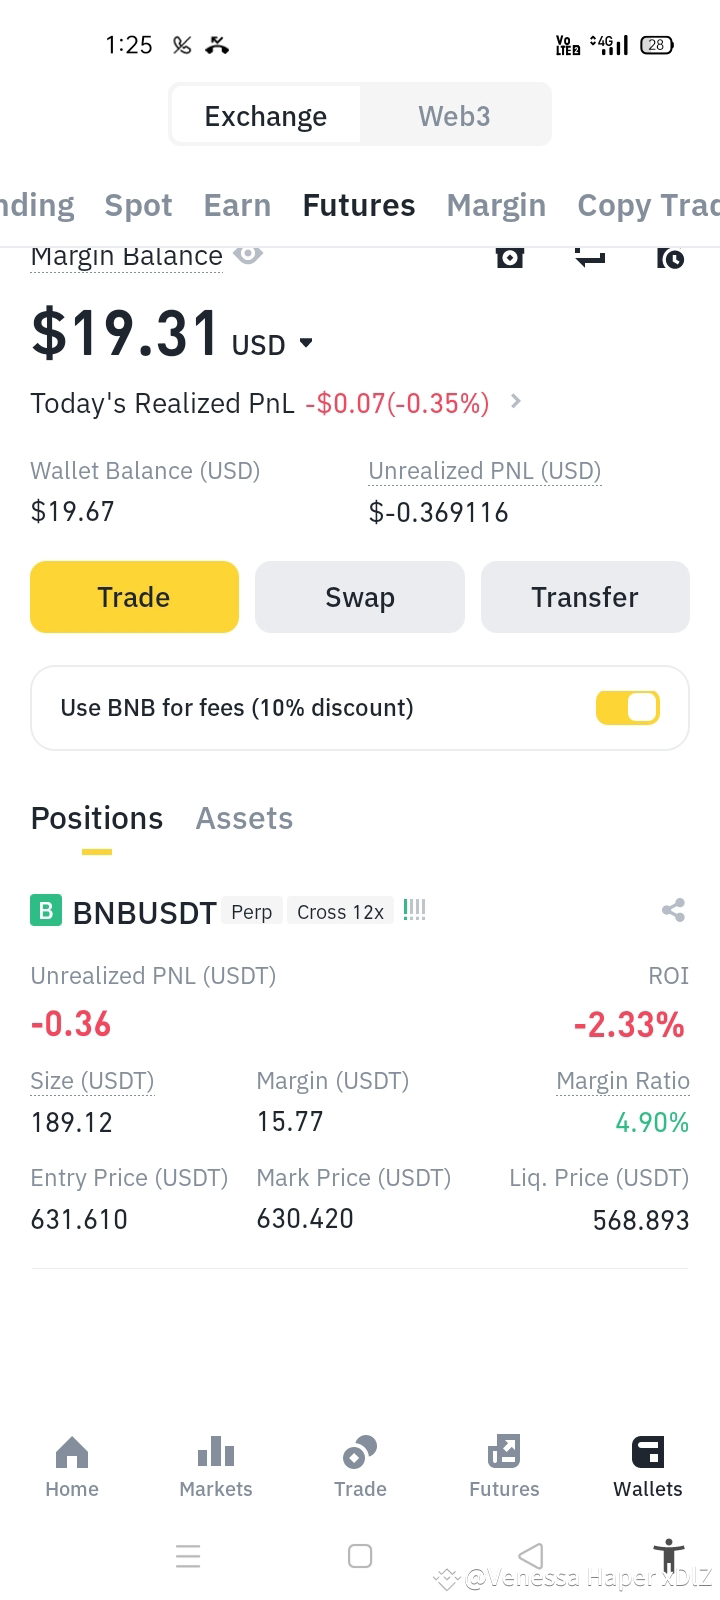Disable Use BNB for fees toggle

pos(628,708)
